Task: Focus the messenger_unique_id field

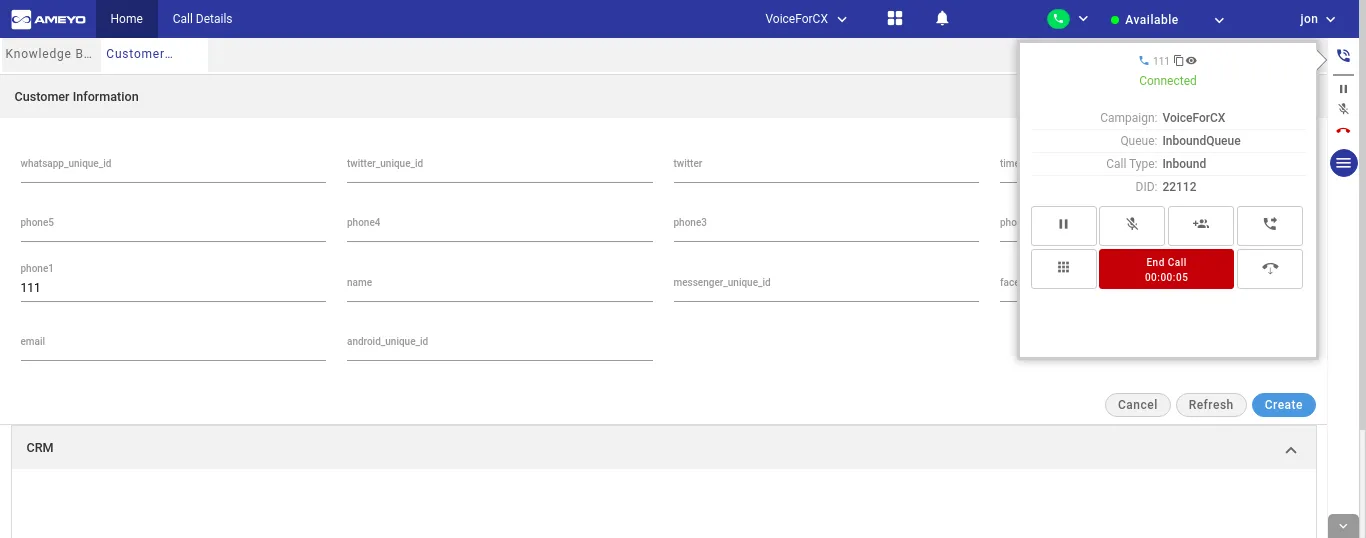Action: coord(826,286)
